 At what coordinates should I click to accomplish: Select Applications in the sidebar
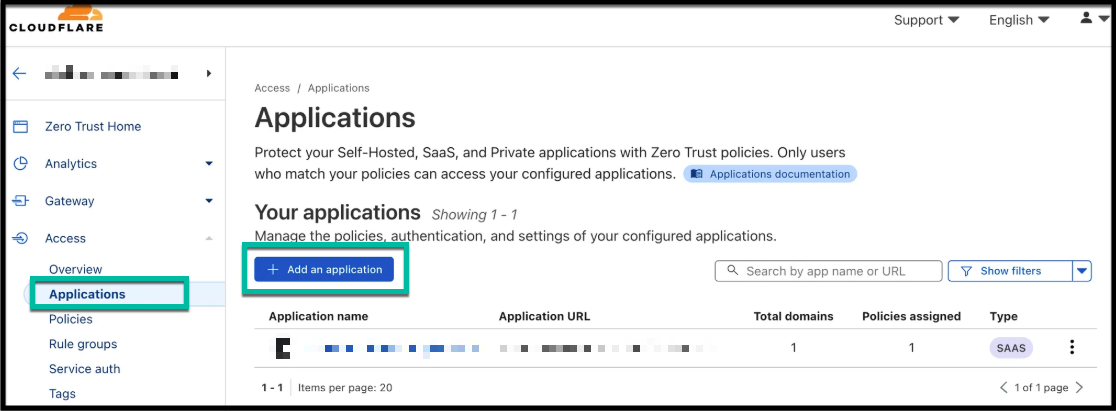click(x=87, y=294)
